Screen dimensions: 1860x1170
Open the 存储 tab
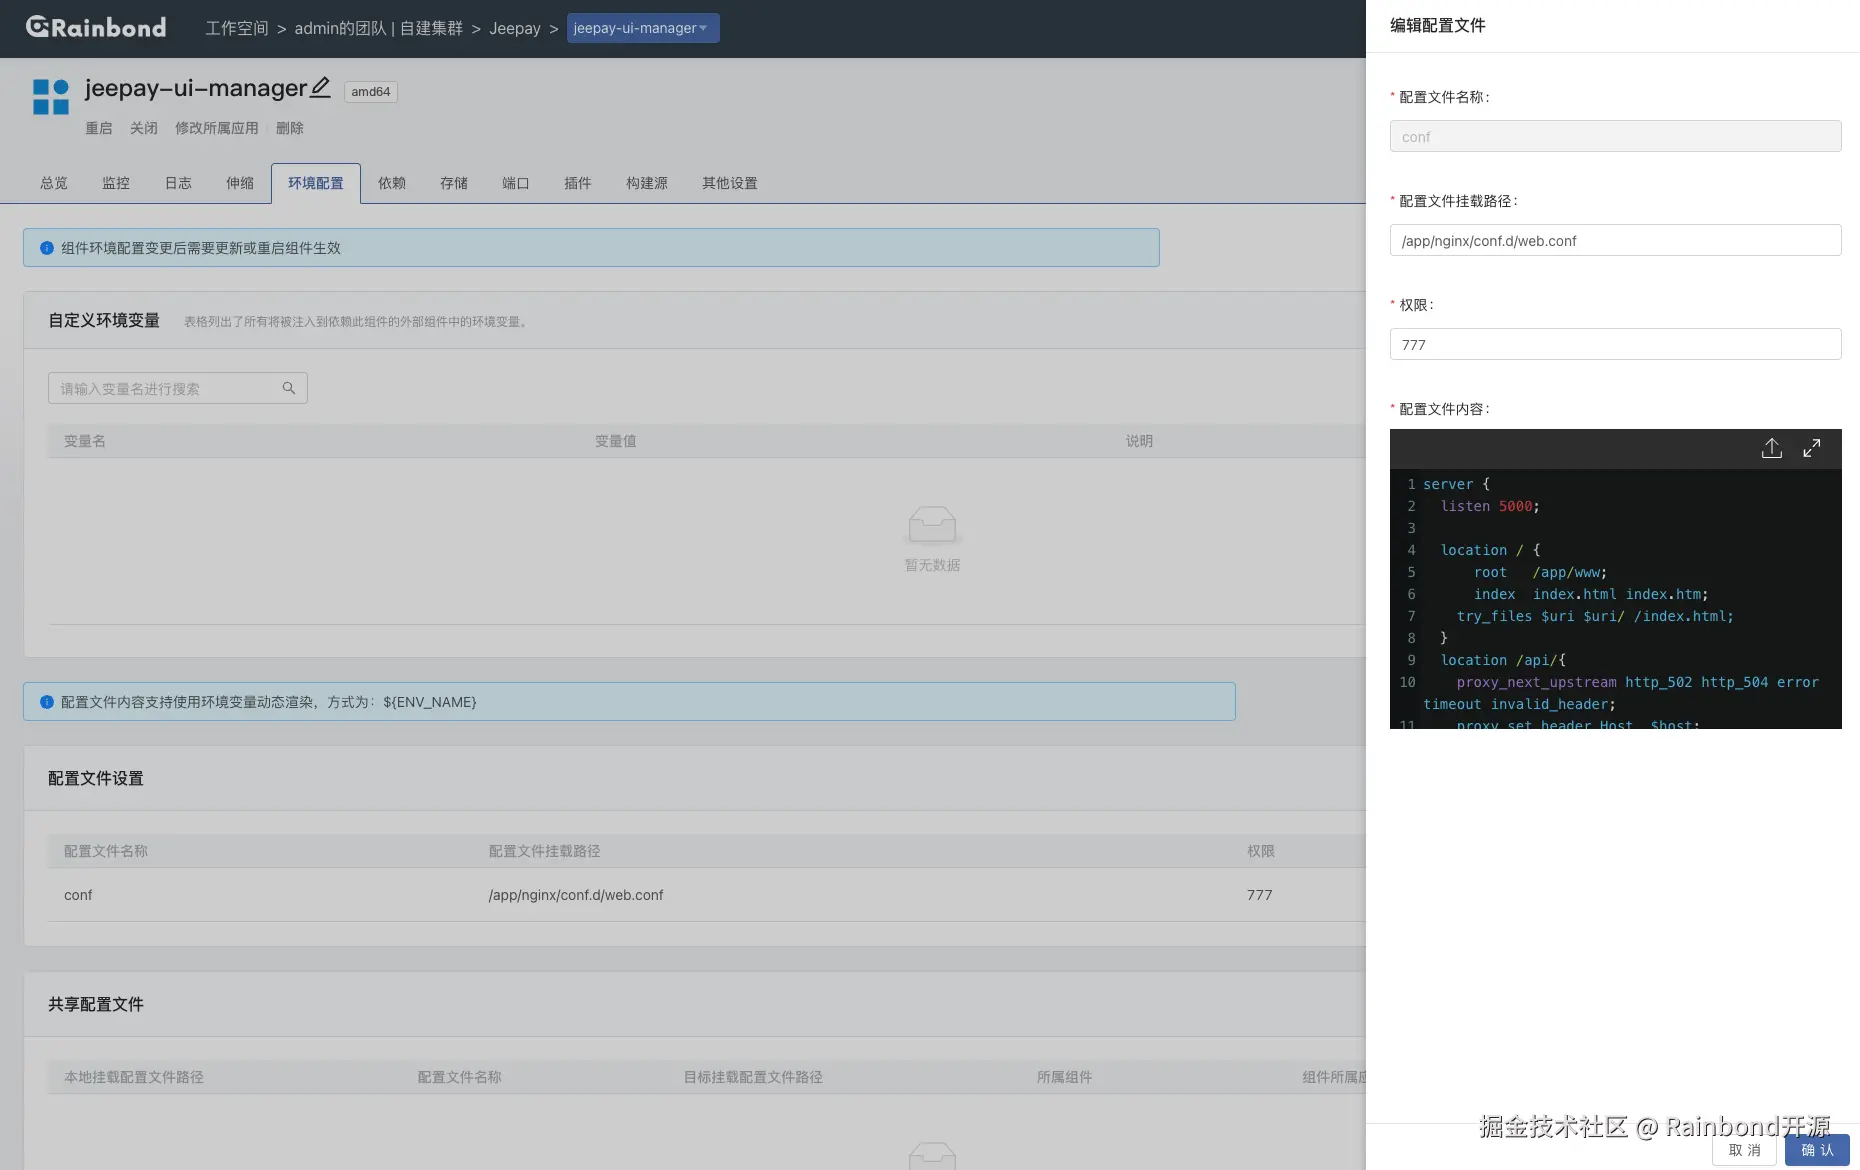point(454,183)
